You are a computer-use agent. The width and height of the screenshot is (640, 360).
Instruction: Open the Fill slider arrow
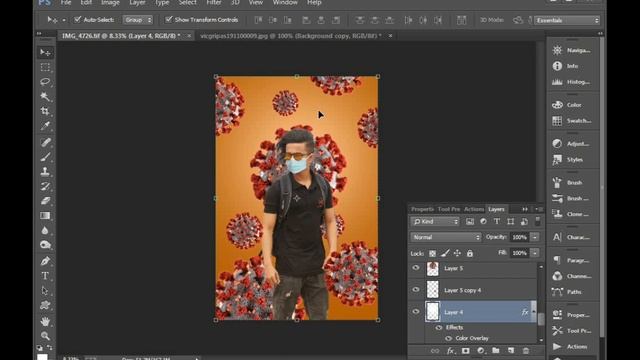[x=535, y=253]
